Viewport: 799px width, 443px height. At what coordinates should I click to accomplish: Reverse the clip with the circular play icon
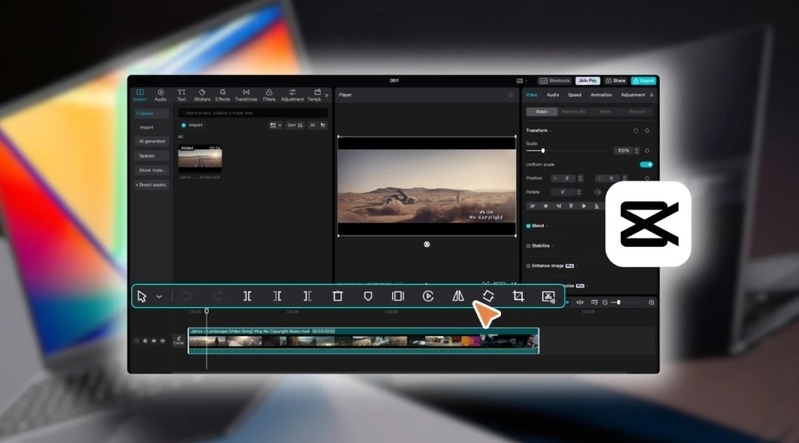click(x=428, y=296)
